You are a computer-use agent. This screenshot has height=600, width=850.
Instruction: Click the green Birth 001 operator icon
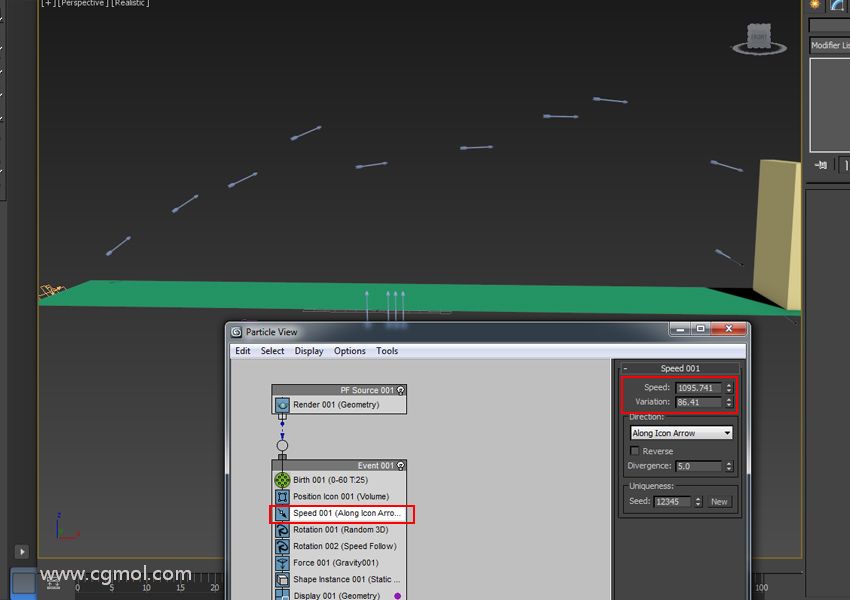(282, 480)
